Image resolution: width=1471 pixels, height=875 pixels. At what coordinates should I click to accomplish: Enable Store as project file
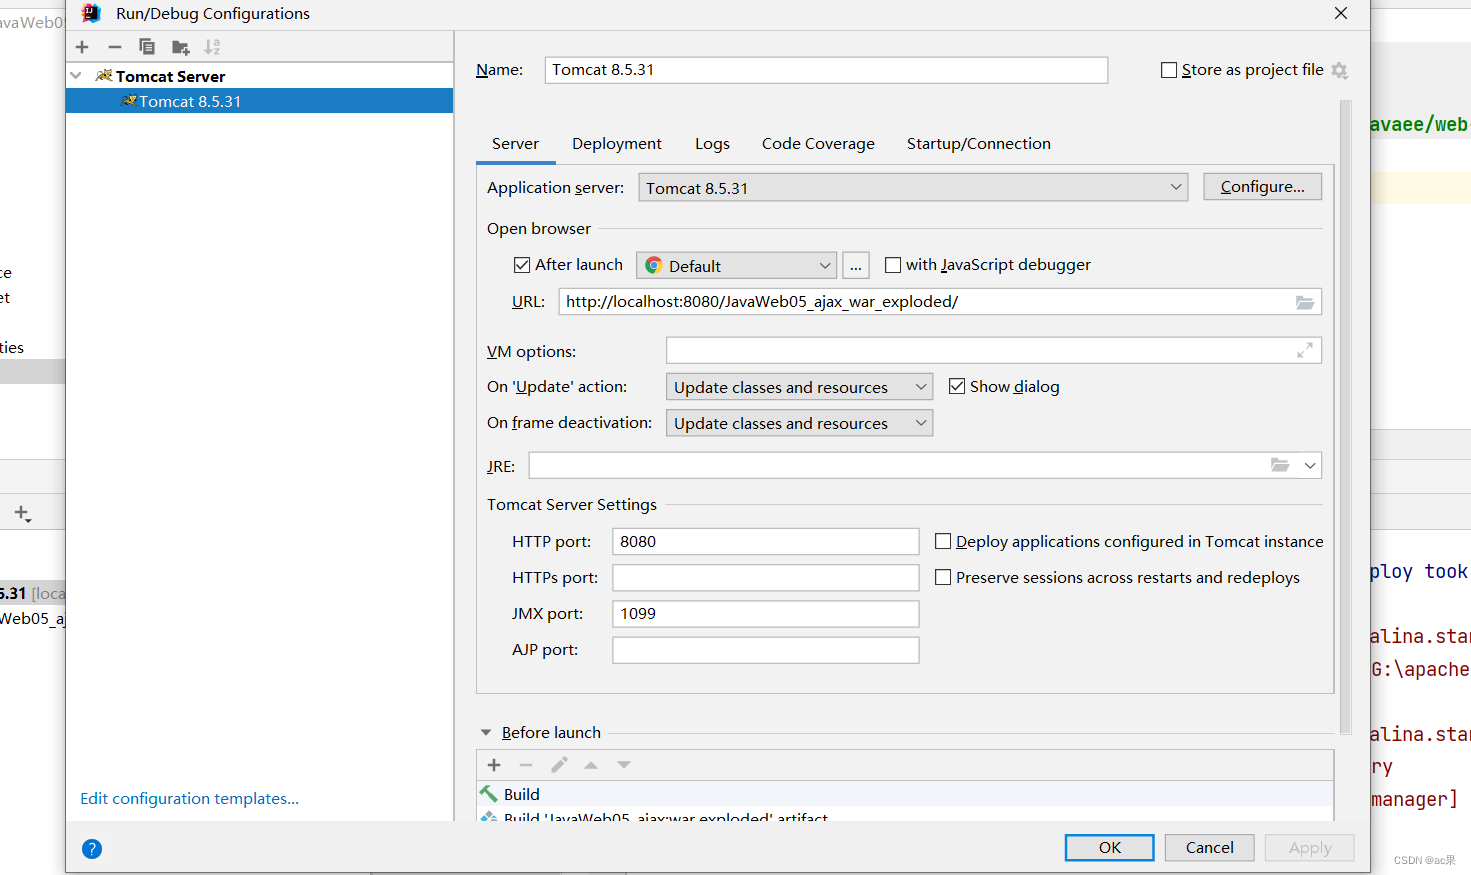click(x=1169, y=70)
